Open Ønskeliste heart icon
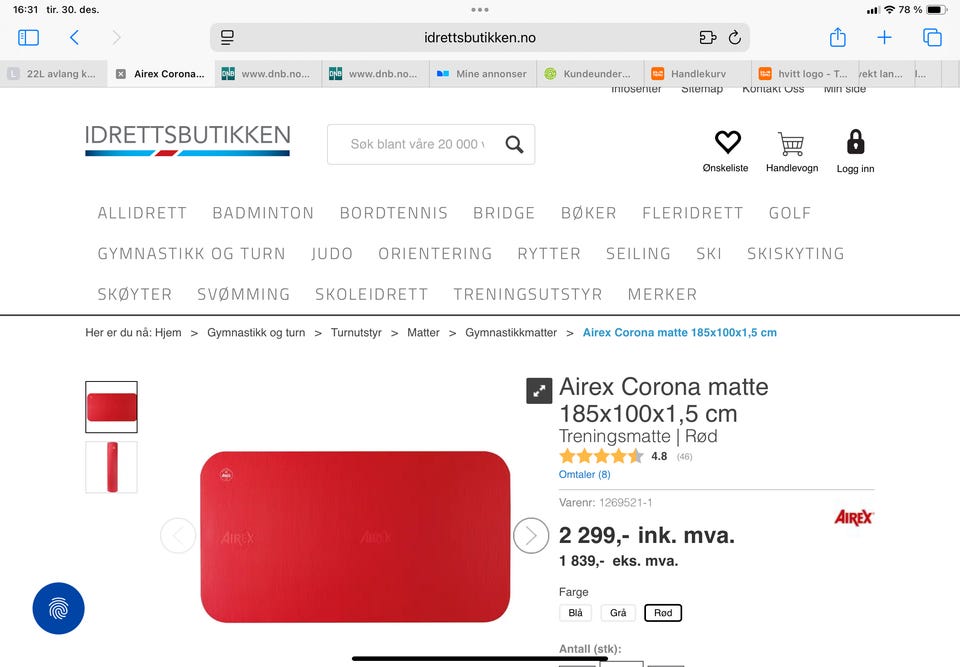 (x=727, y=141)
